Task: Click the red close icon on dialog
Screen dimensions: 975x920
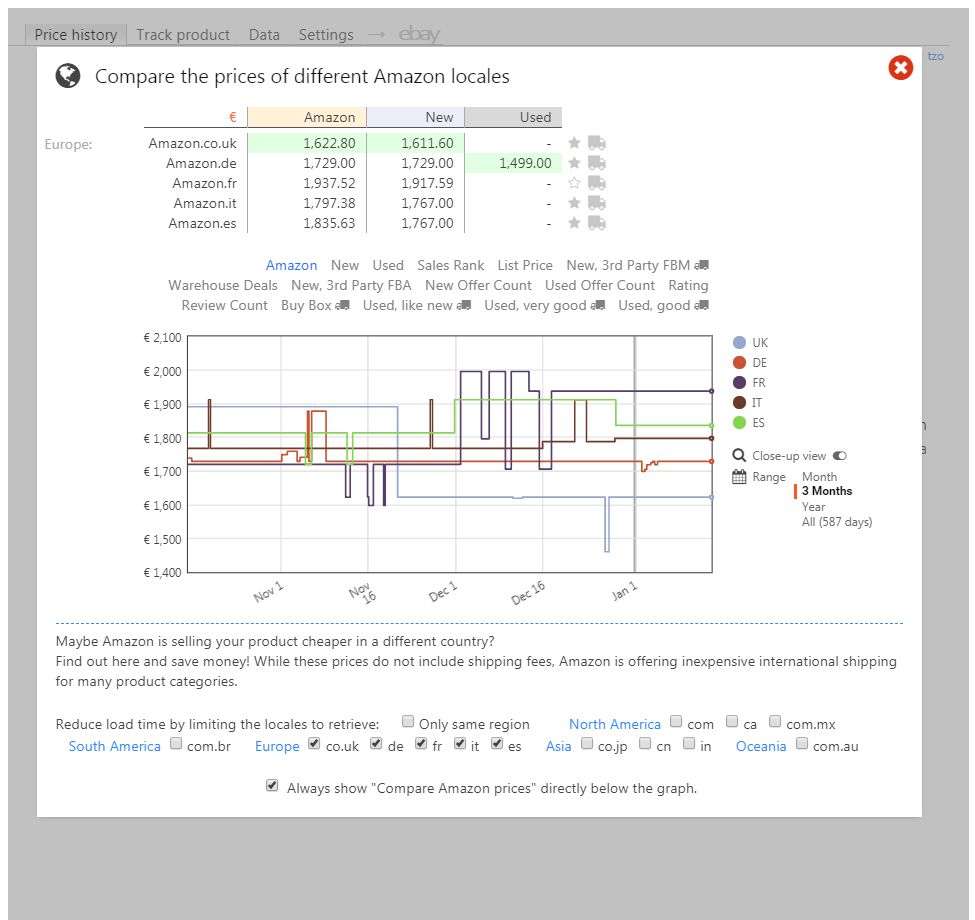Action: click(900, 68)
